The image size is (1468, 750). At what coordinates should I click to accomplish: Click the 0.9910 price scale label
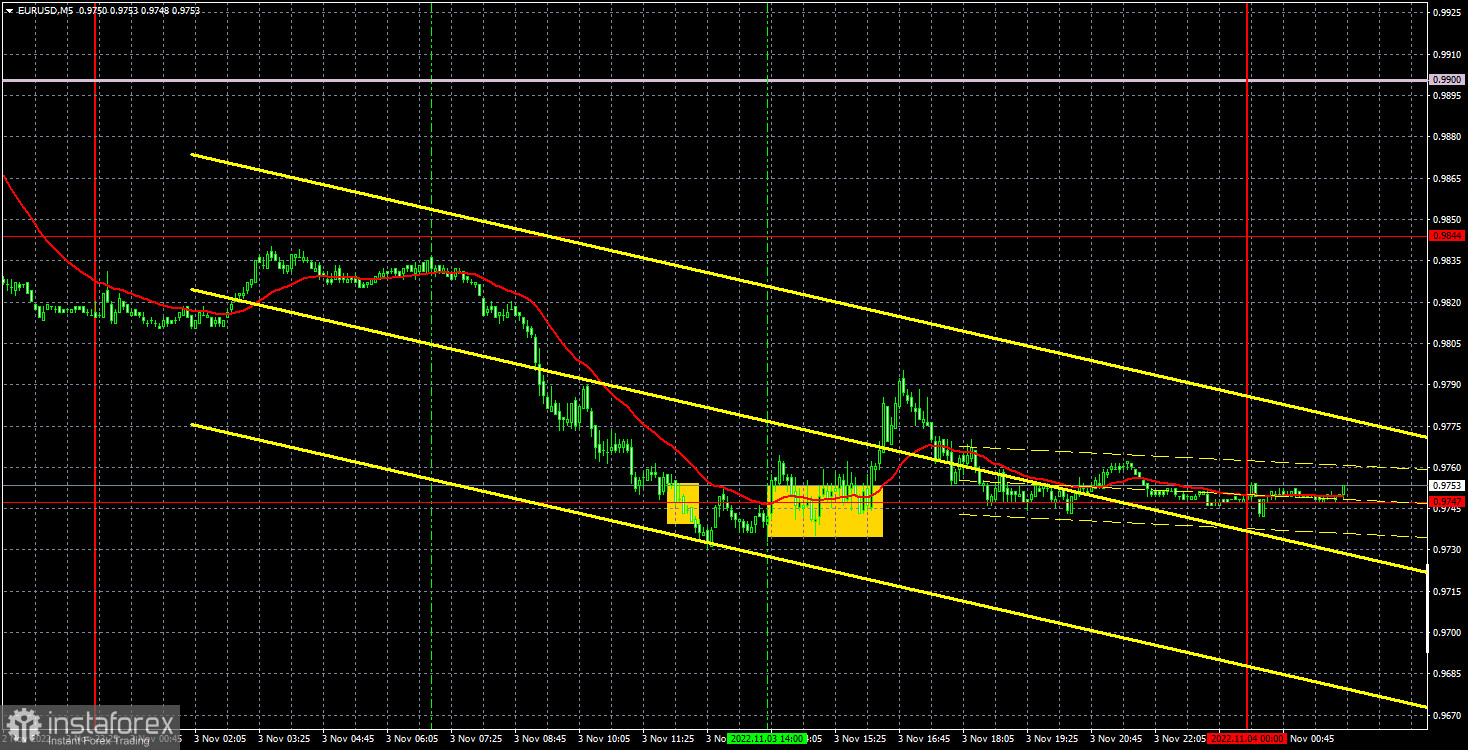point(1447,54)
